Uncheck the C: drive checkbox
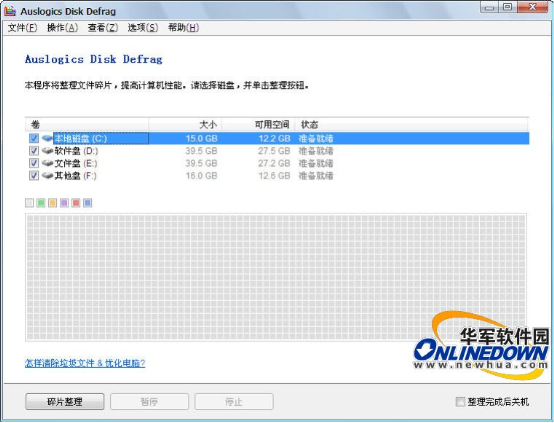Image resolution: width=554 pixels, height=423 pixels. point(34,138)
